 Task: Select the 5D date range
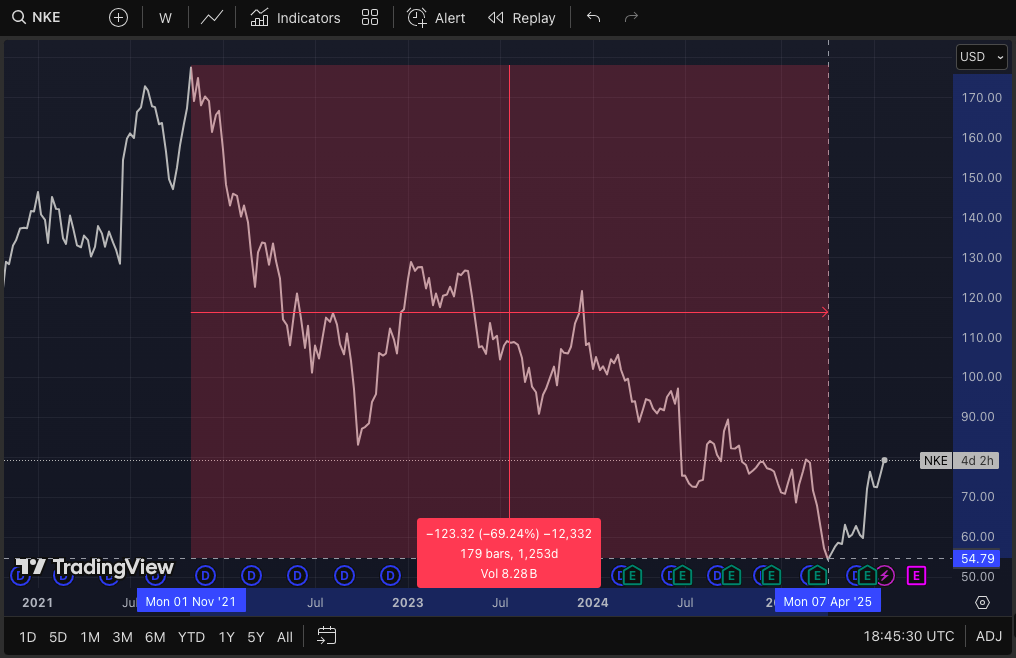click(x=58, y=637)
